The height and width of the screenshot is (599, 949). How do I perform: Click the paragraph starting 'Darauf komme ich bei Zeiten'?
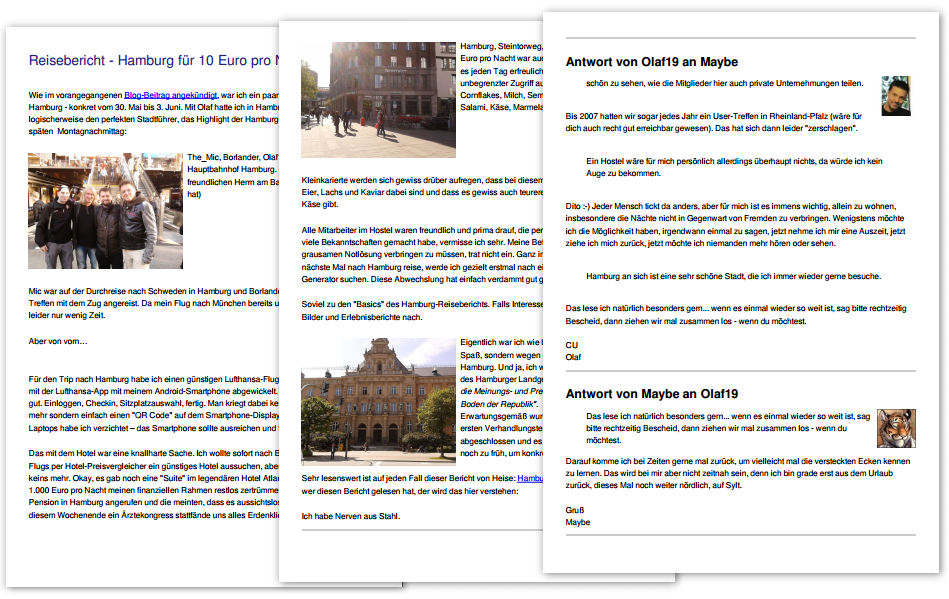click(738, 473)
